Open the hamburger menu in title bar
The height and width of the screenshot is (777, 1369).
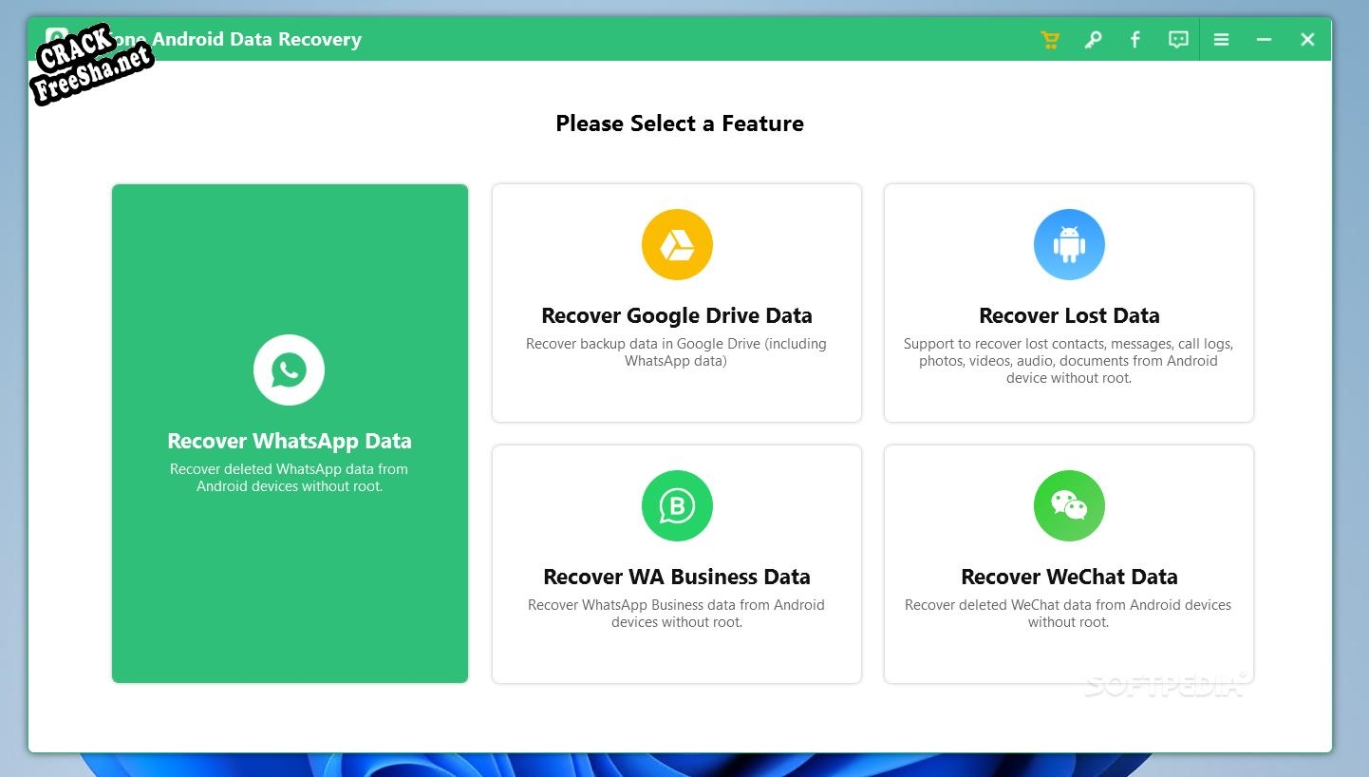coord(1221,40)
